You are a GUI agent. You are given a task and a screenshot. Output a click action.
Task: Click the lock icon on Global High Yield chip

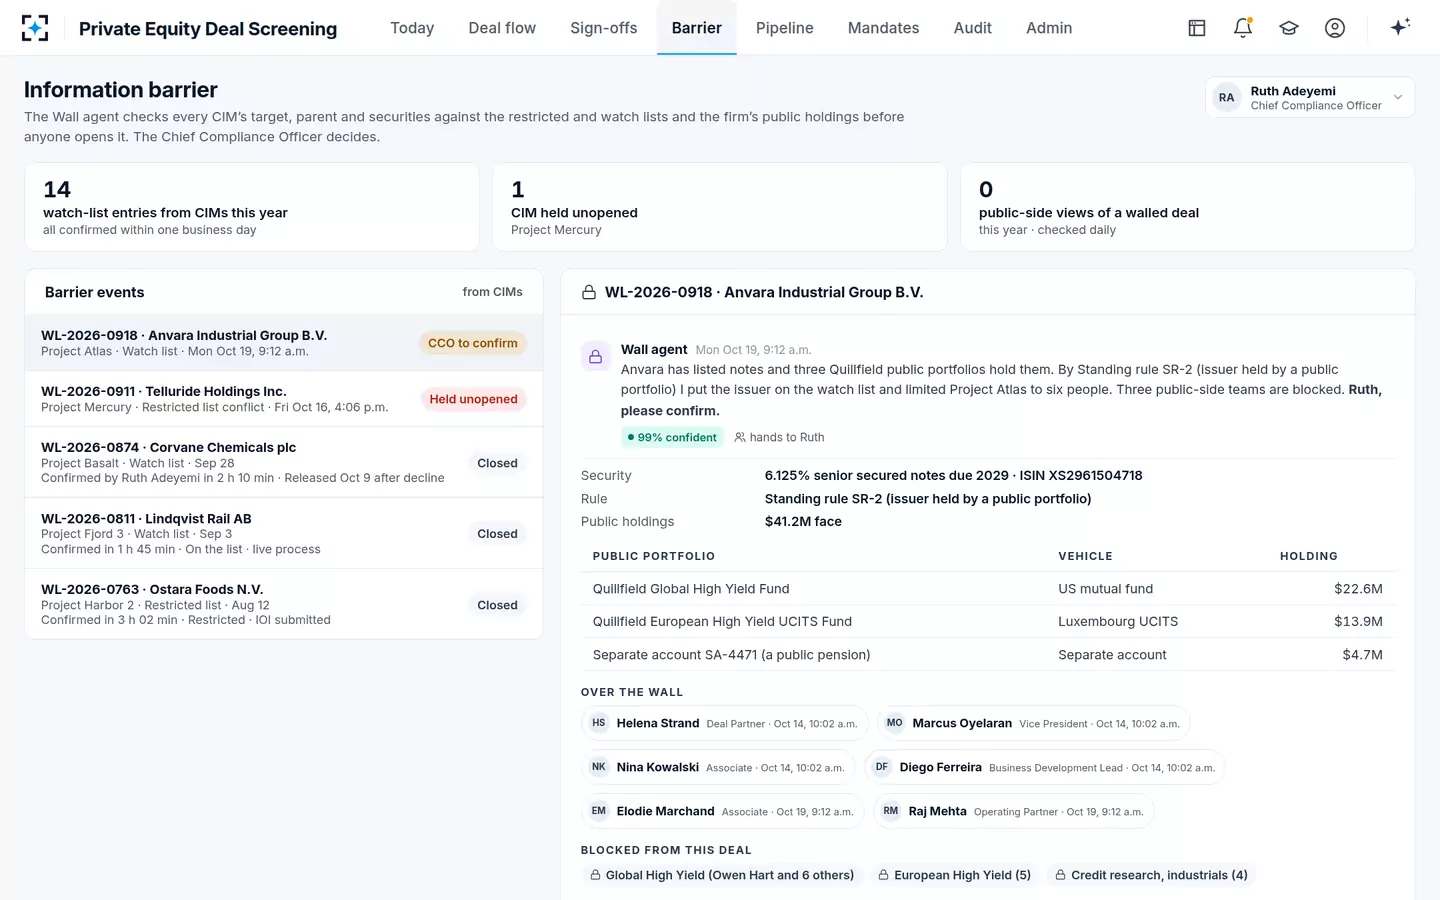coord(596,875)
